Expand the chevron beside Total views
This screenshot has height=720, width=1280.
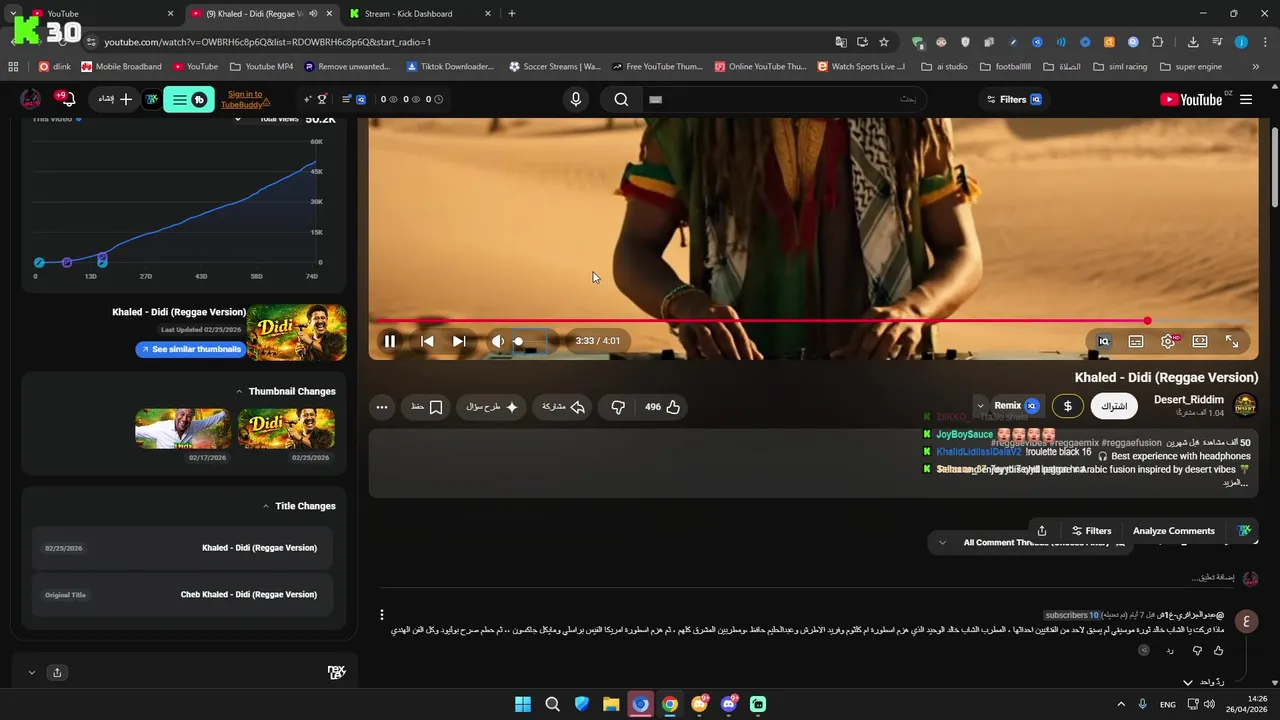click(x=238, y=119)
